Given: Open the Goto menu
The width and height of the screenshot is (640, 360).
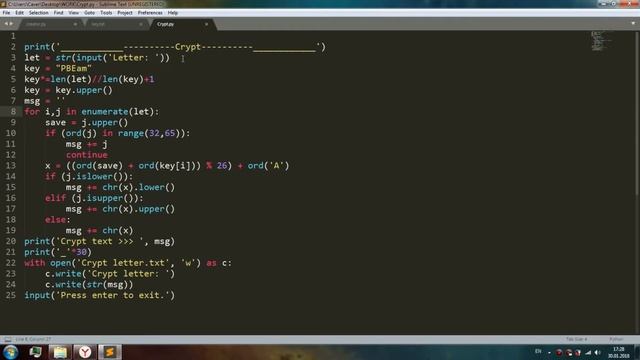Looking at the screenshot, I should click(x=89, y=13).
